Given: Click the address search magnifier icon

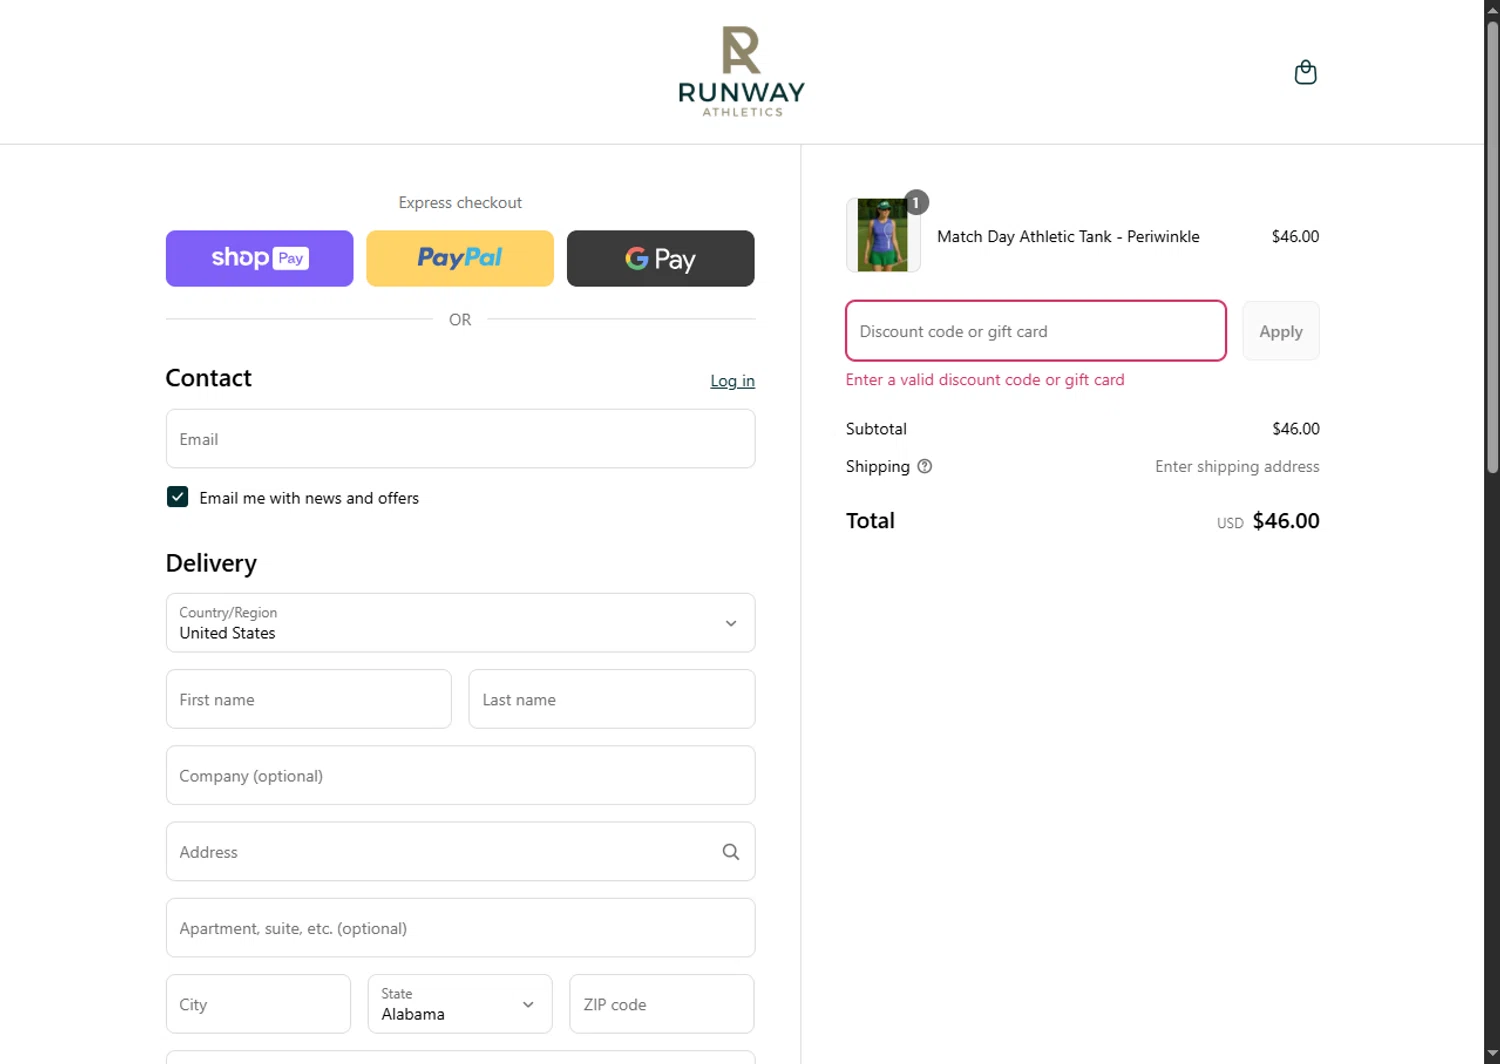Looking at the screenshot, I should coord(731,852).
